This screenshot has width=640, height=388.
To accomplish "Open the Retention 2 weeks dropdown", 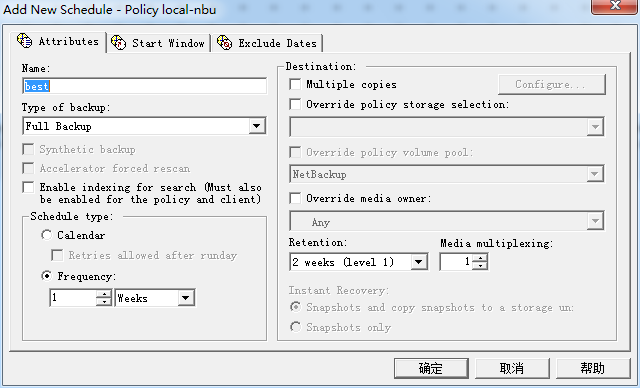I will (x=419, y=262).
